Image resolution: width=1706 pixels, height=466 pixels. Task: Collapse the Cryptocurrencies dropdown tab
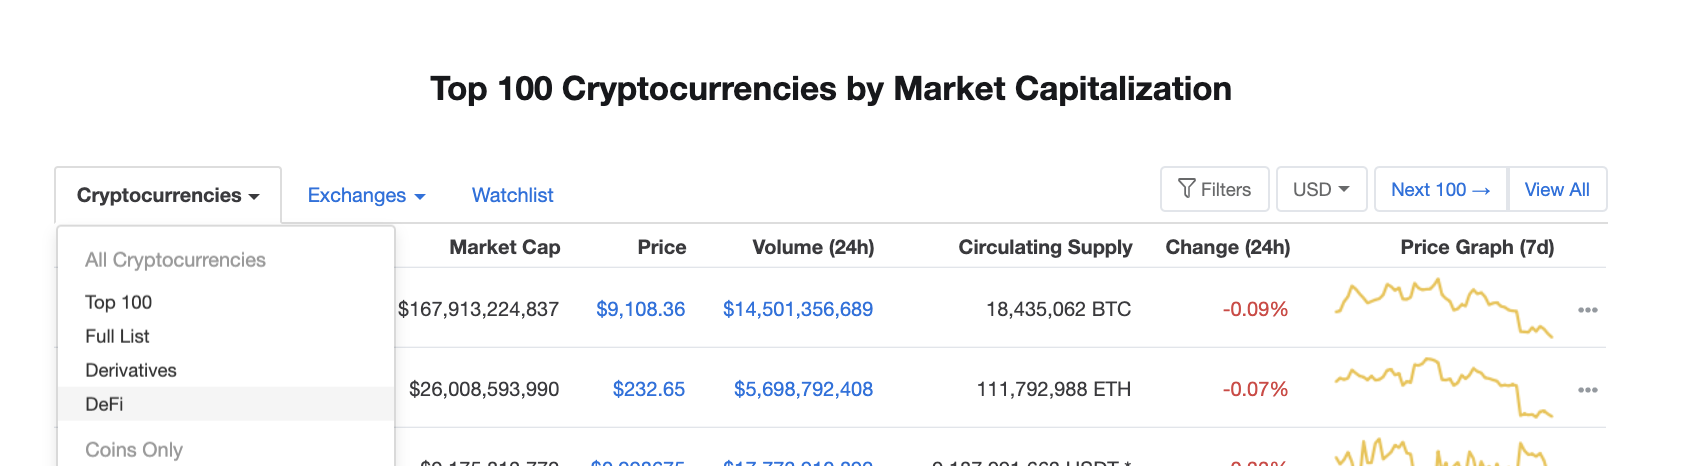[168, 195]
